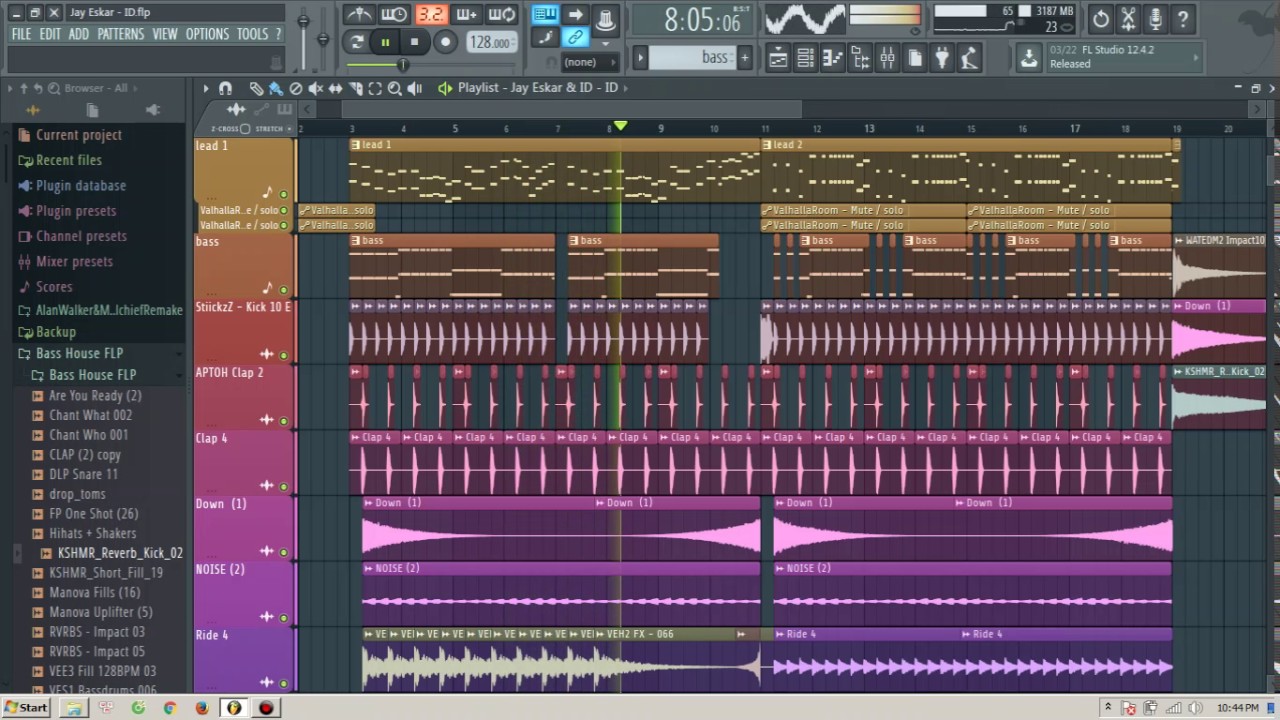
Task: Open the Playlist view from main toolbar
Action: coord(778,59)
